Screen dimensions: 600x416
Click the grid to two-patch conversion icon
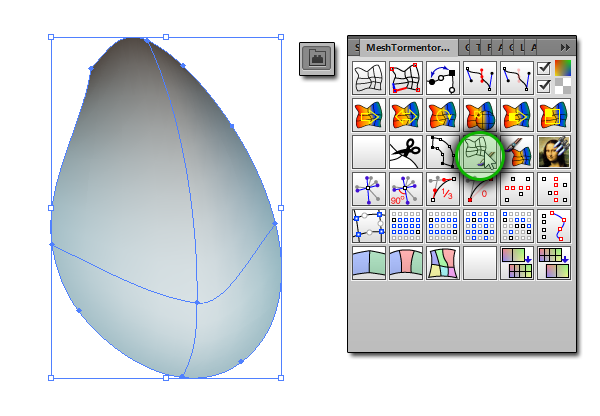(554, 264)
